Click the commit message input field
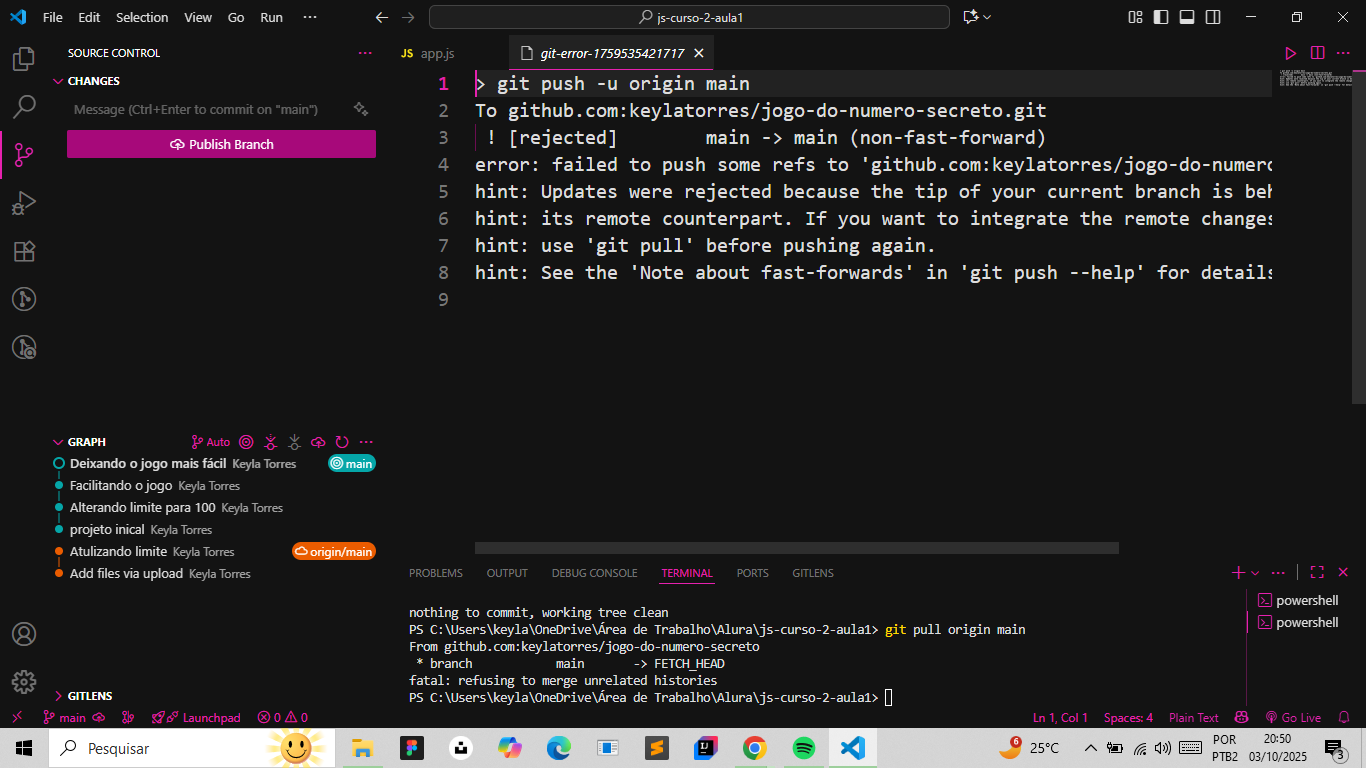The height and width of the screenshot is (768, 1366). click(205, 109)
